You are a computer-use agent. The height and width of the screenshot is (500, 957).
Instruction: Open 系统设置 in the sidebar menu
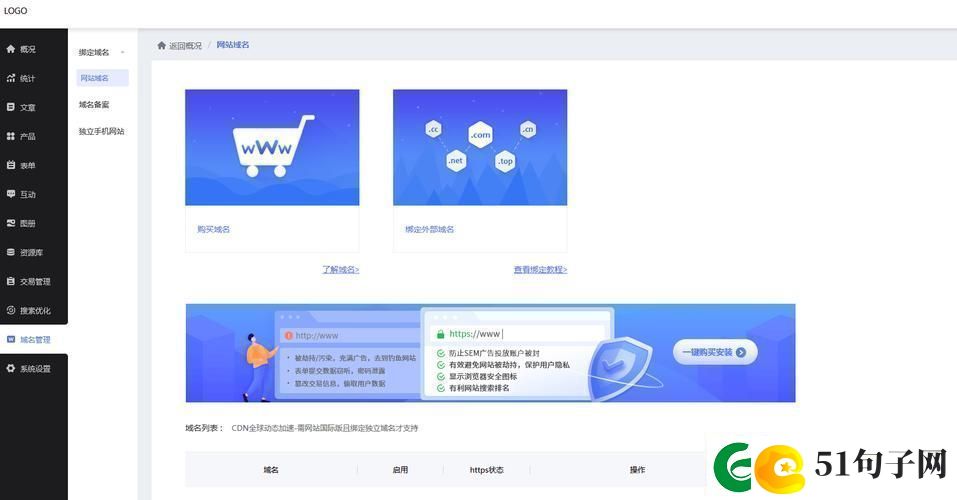click(34, 369)
